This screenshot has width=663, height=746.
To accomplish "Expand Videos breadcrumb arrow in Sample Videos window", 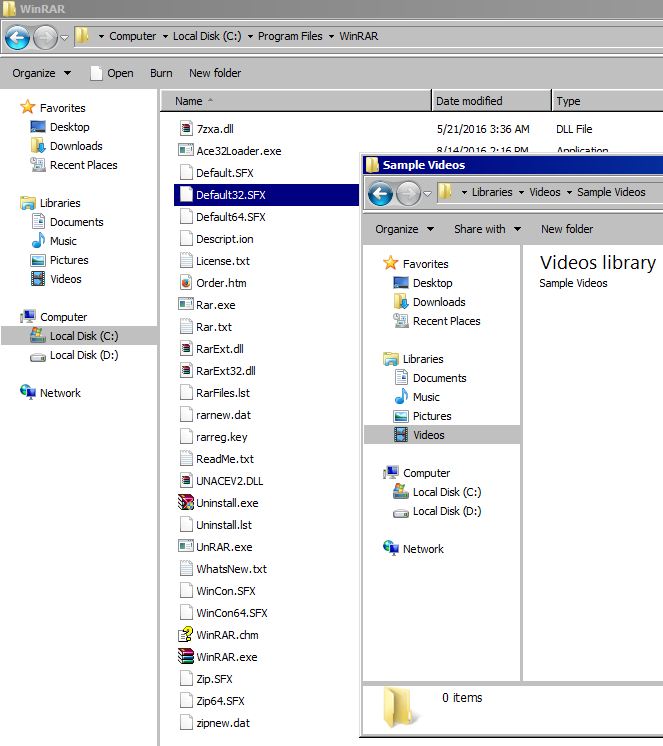I will [569, 193].
